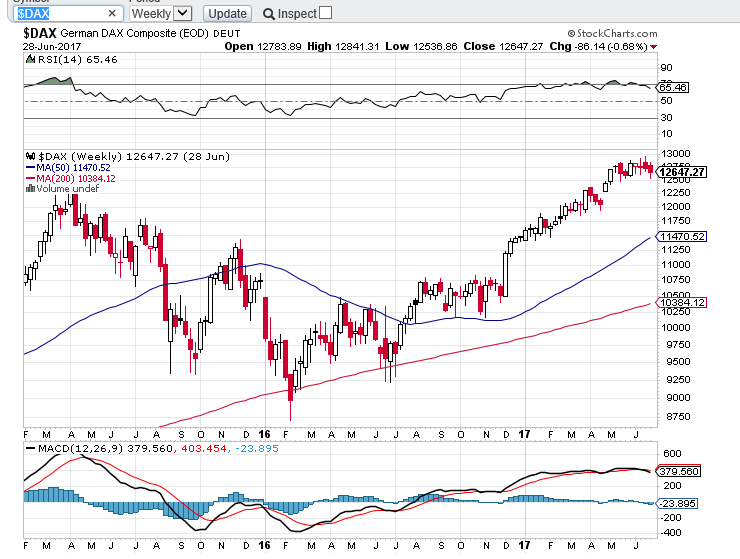
Task: Click the red MA(200) legend line swatch
Action: click(31, 178)
